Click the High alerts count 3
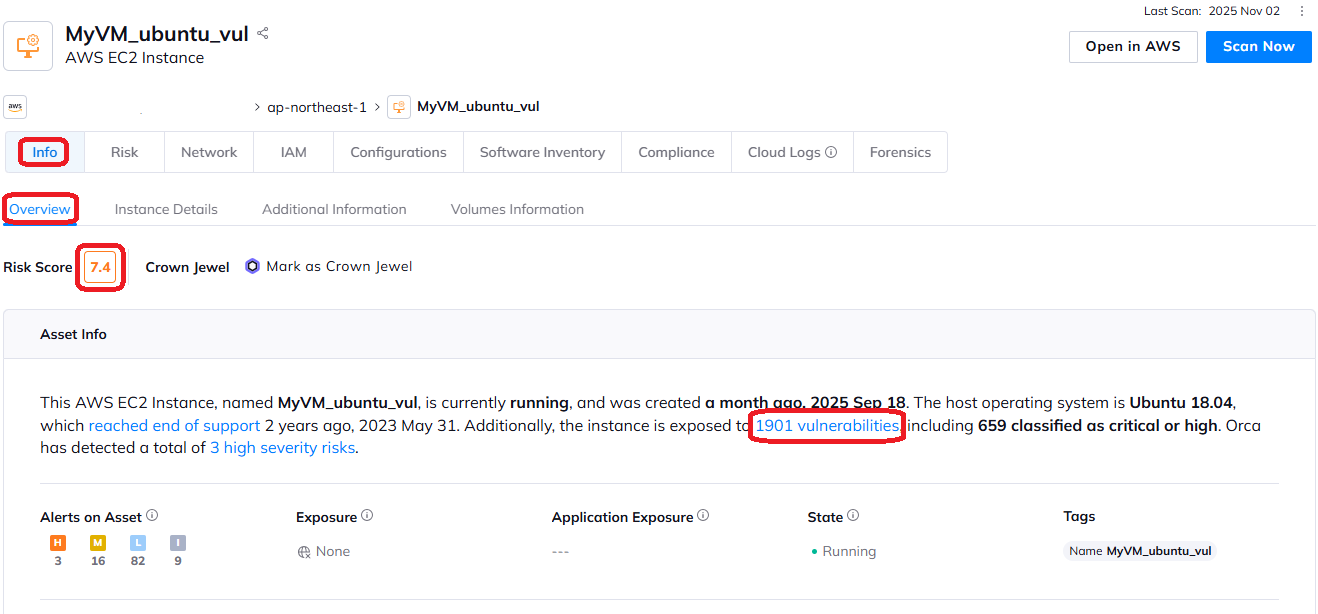The width and height of the screenshot is (1318, 614). (58, 561)
